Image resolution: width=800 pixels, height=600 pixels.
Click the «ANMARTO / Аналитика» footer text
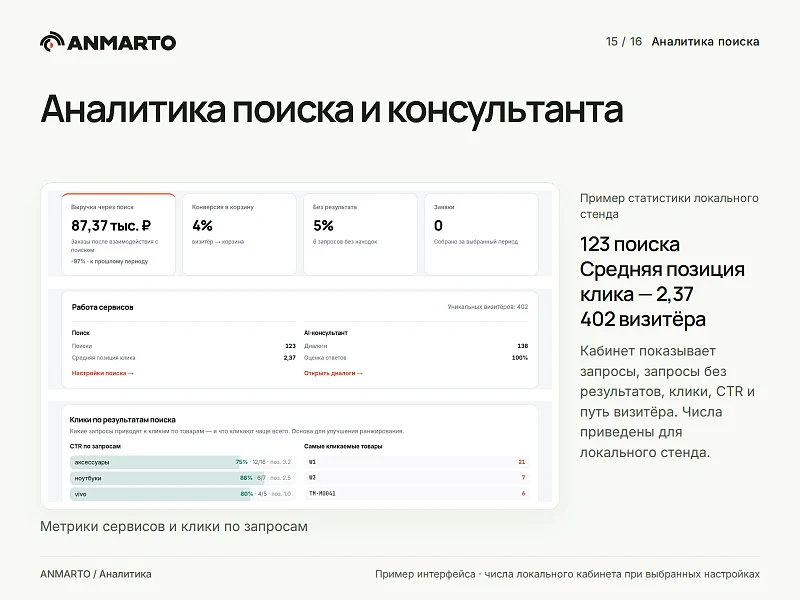[x=96, y=574]
